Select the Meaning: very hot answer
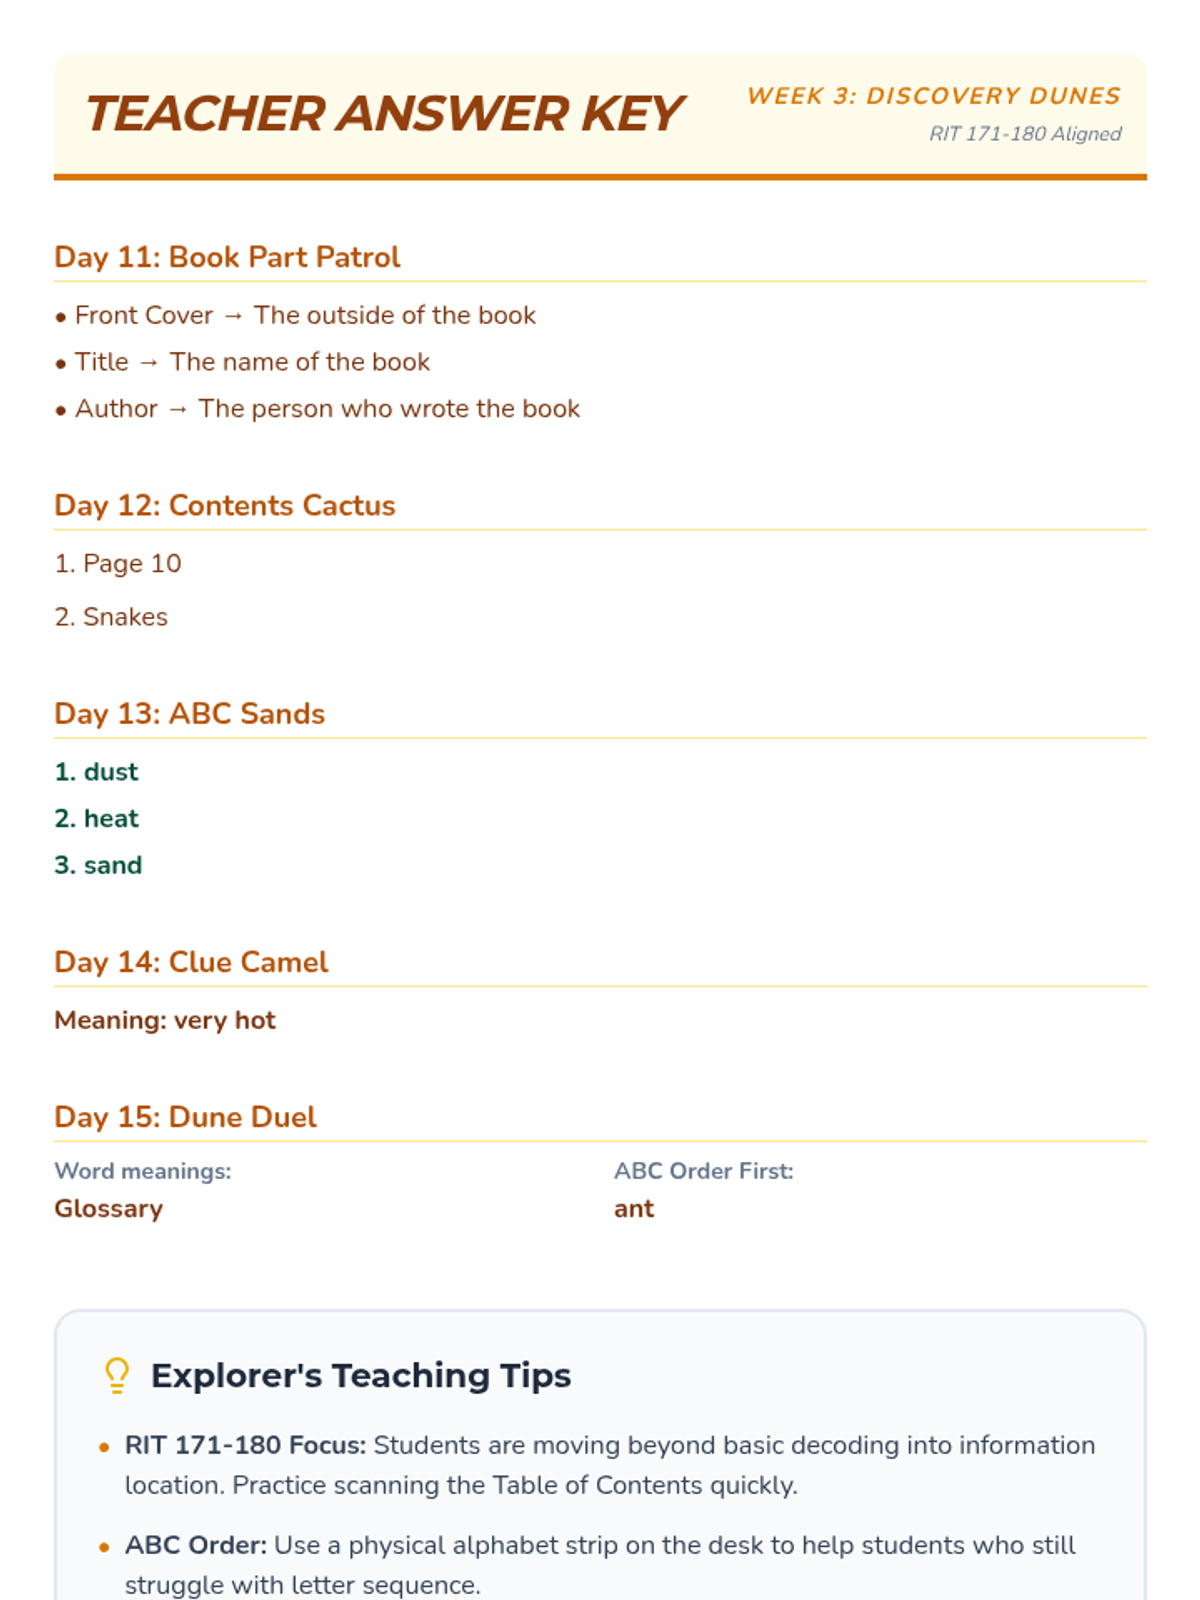Viewport: 1200px width, 1600px height. [165, 1020]
